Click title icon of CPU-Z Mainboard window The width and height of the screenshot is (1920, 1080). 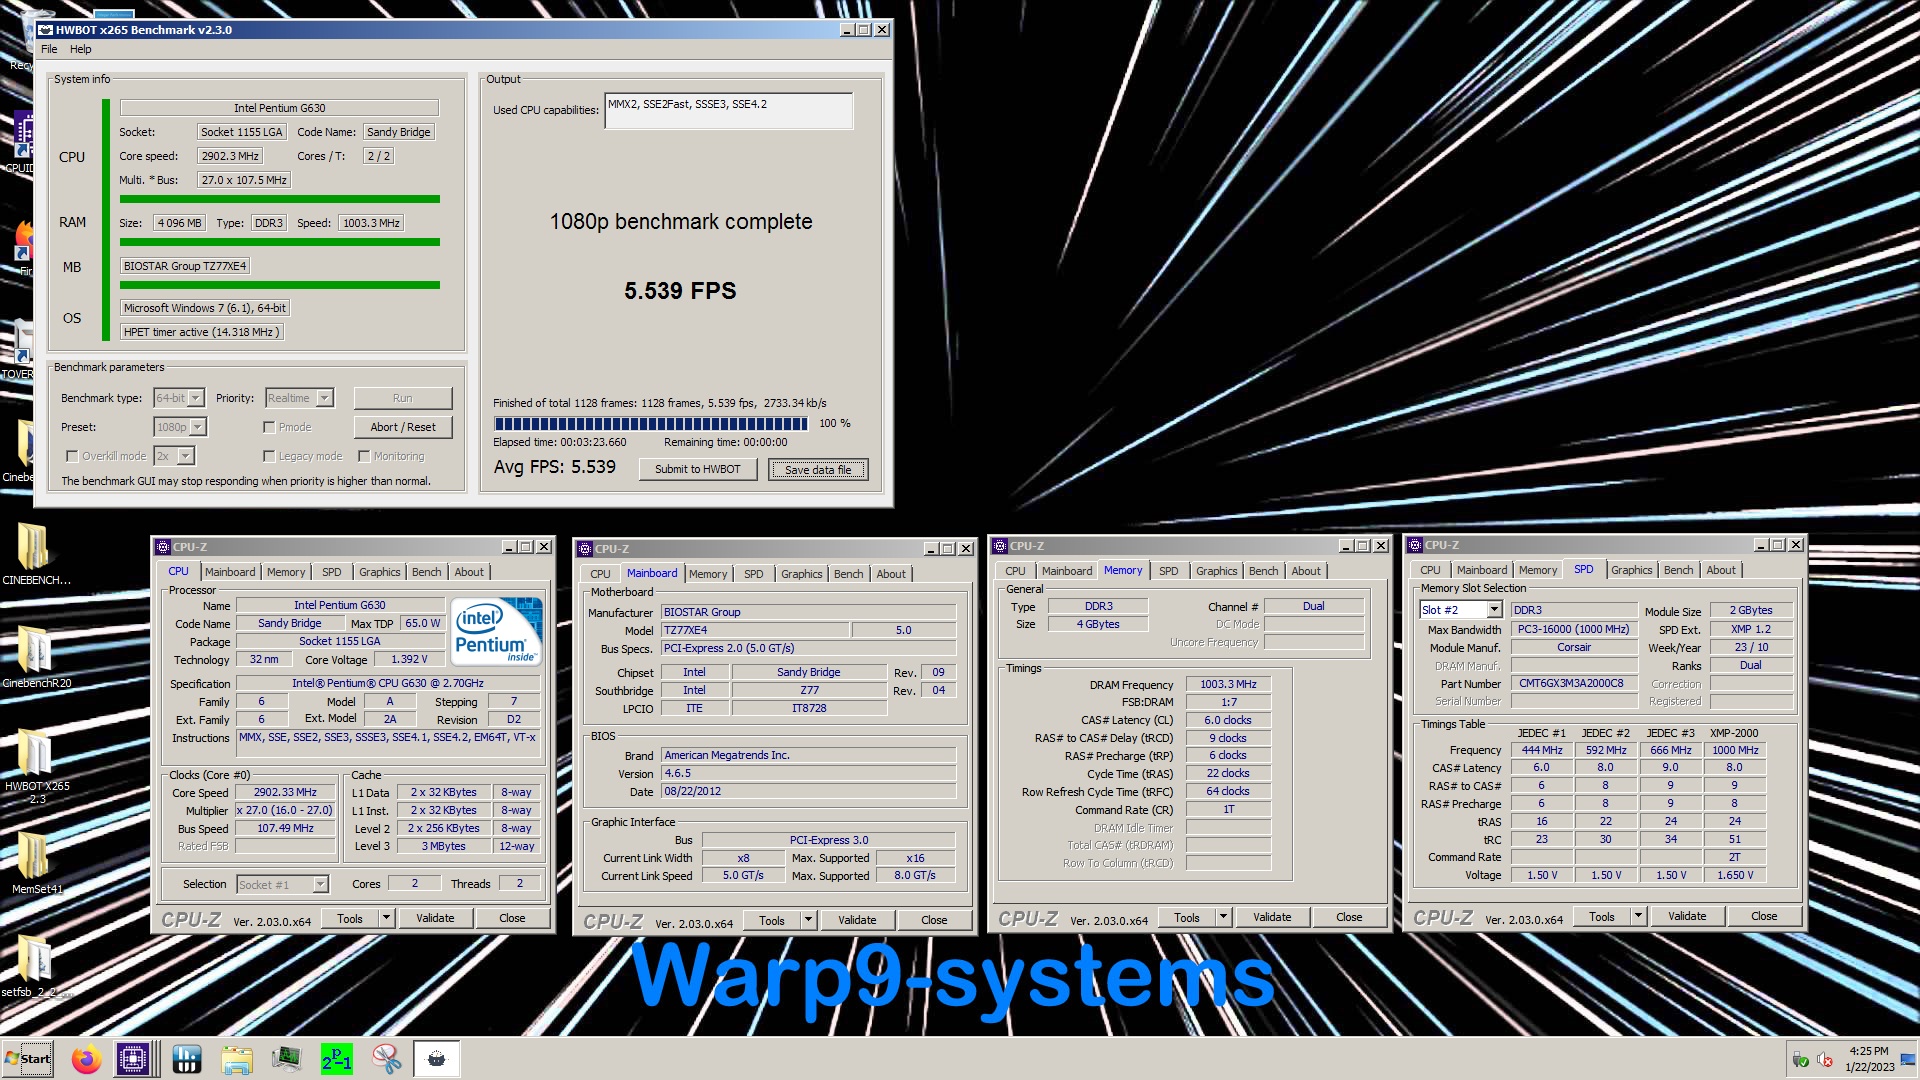[585, 549]
